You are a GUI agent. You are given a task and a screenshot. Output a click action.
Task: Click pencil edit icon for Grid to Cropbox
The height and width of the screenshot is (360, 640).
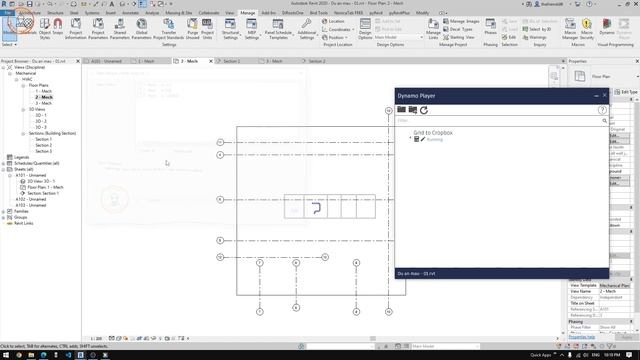pos(423,139)
